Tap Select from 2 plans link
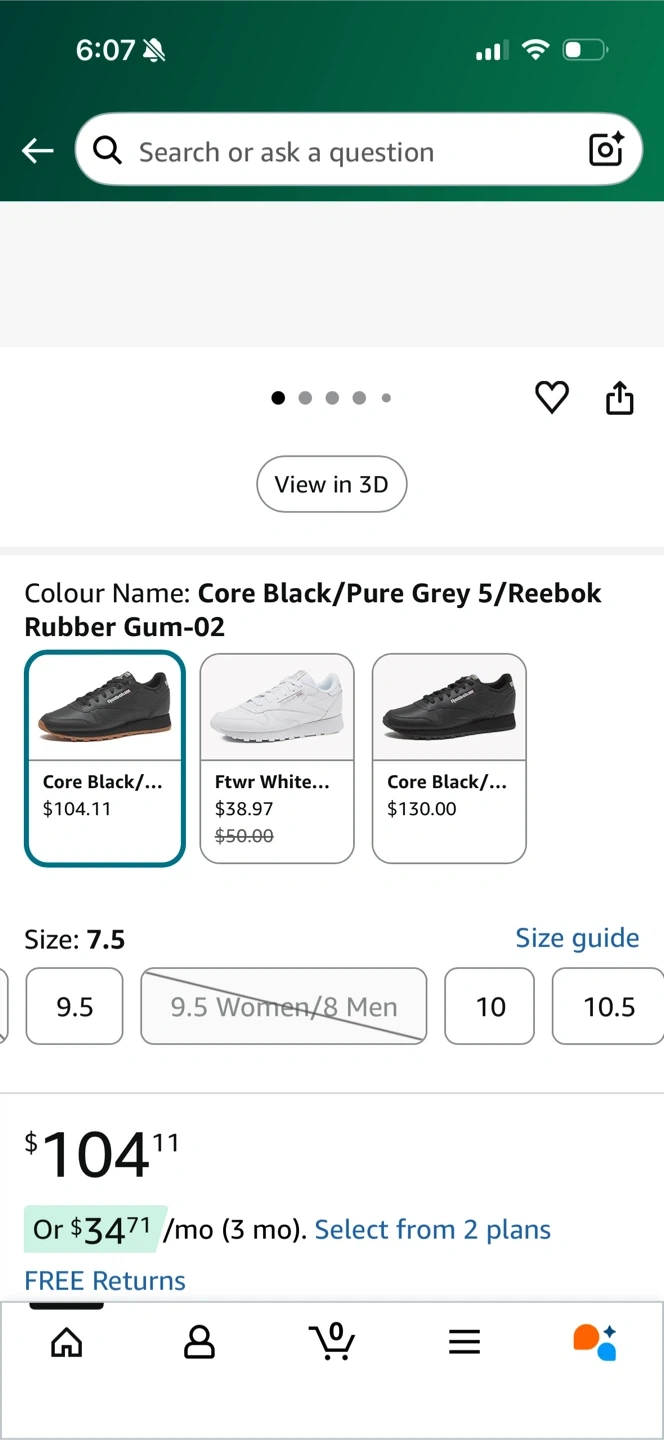 (x=432, y=1229)
